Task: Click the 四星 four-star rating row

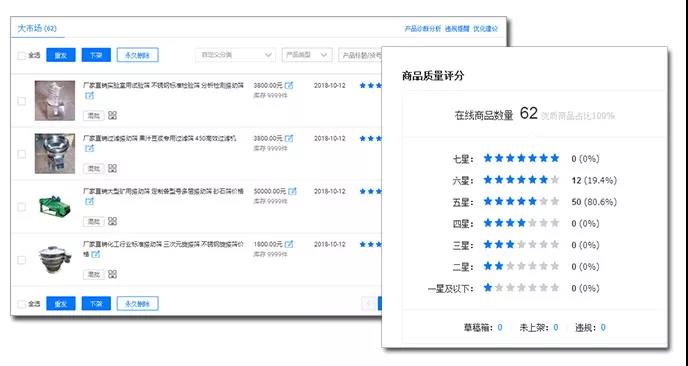Action: (526, 223)
